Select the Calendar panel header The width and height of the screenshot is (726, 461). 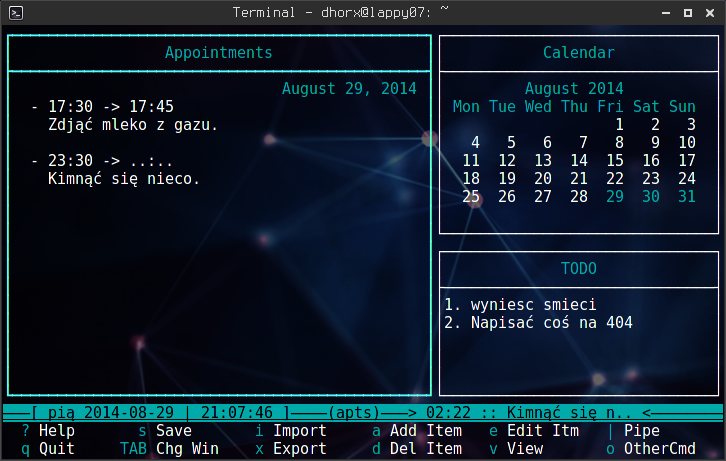coord(579,53)
